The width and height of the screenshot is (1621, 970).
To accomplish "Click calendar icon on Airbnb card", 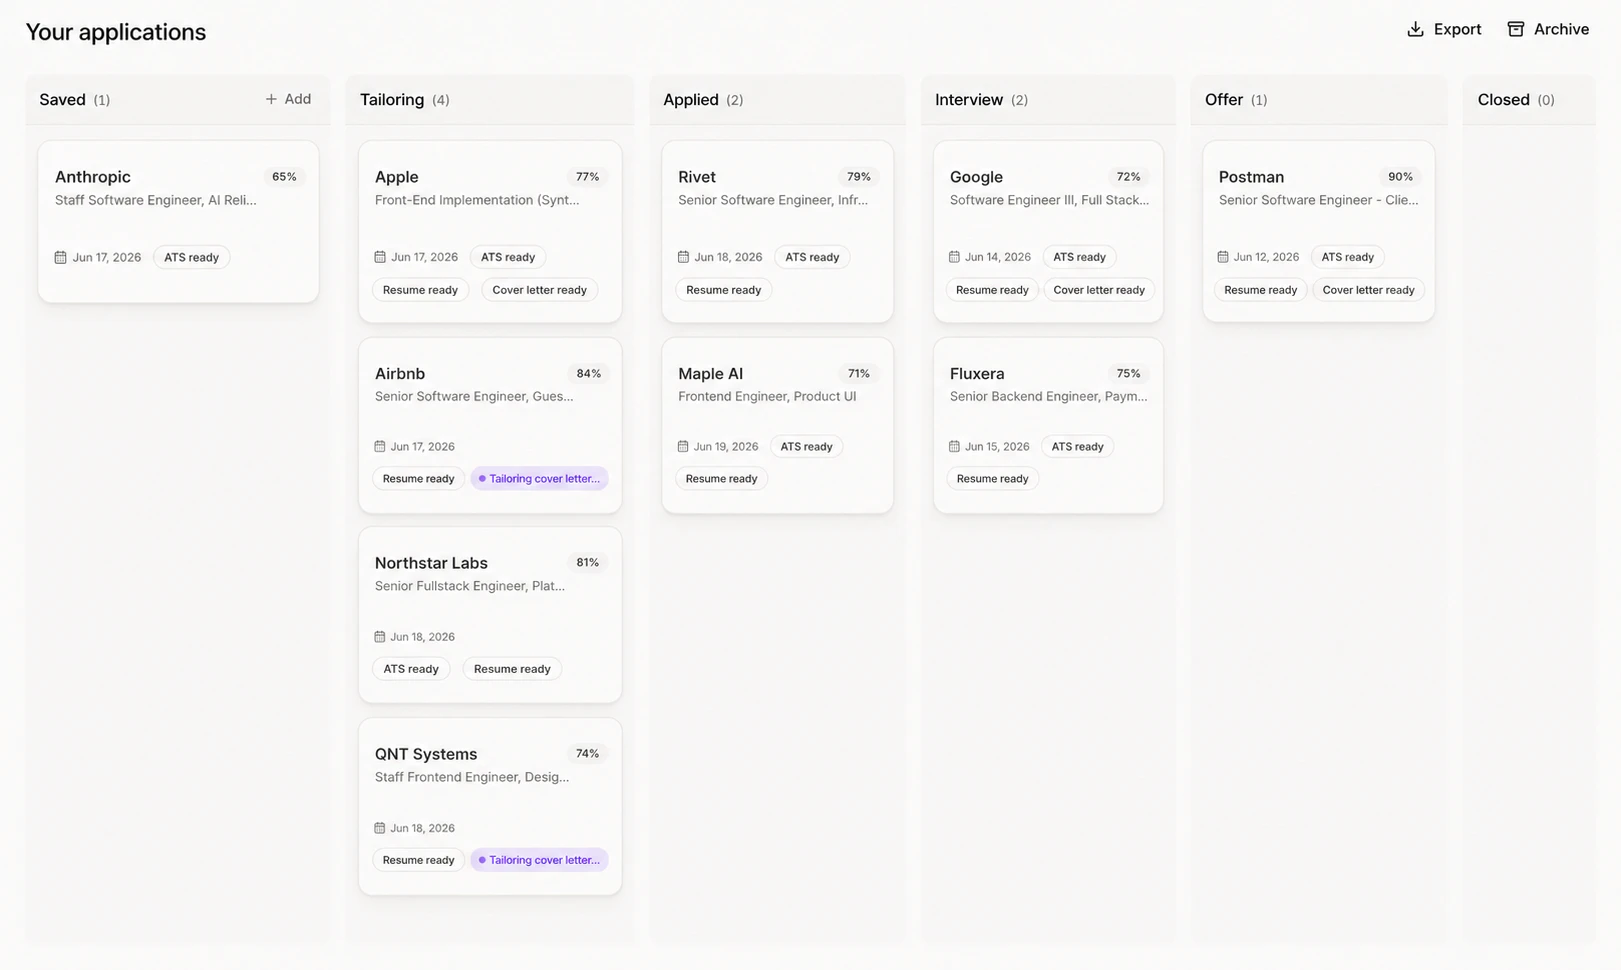I will 380,446.
